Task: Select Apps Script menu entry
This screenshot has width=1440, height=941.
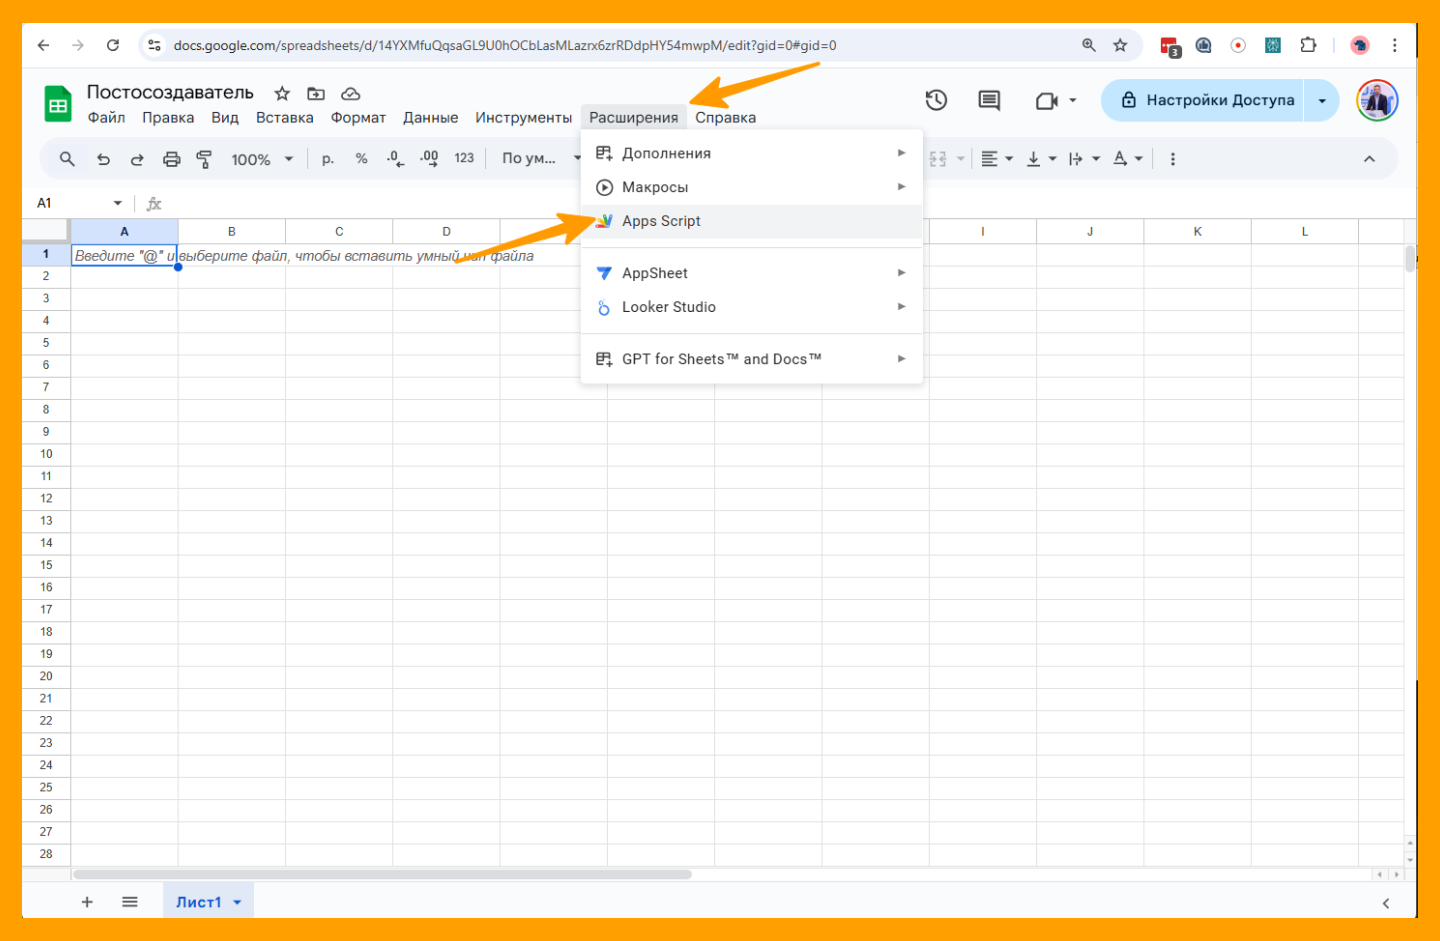Action: pos(661,221)
